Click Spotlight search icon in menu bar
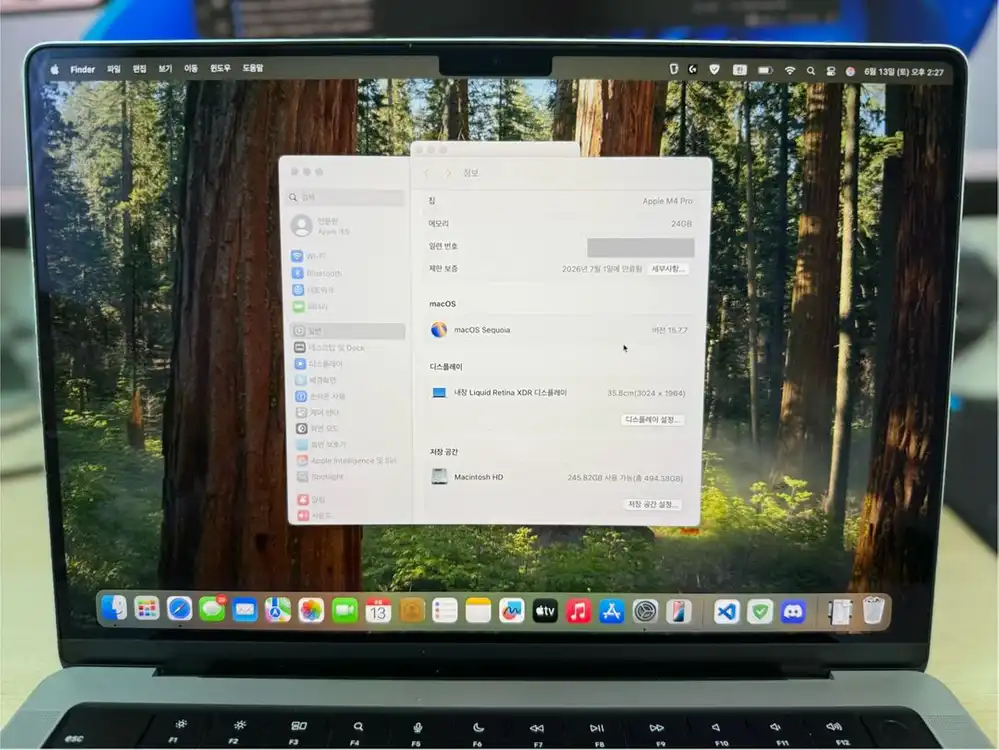 point(811,71)
